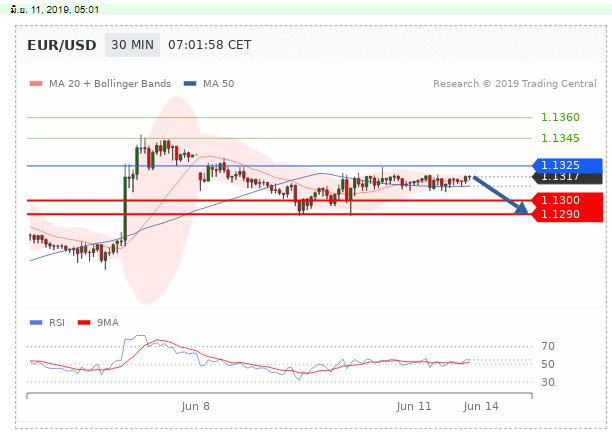Click the Jun 8 date axis label
This screenshot has height=442, width=612.
pyautogui.click(x=195, y=407)
